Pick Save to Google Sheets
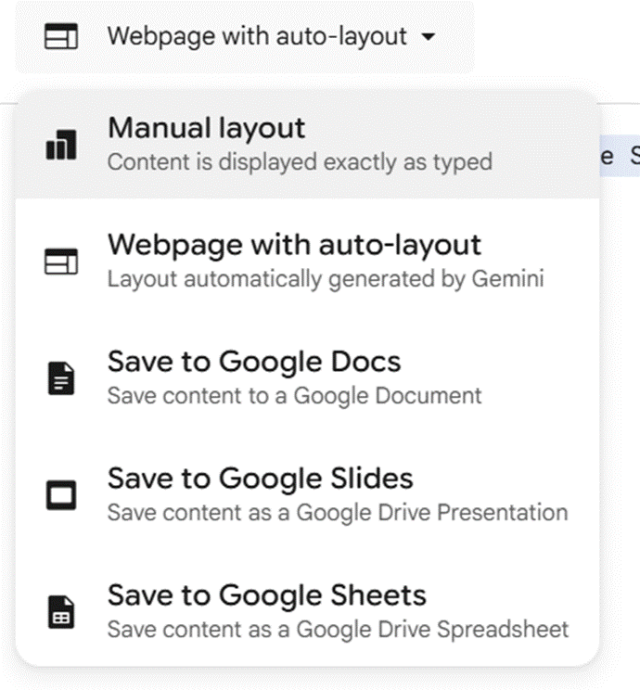This screenshot has height=690, width=640. point(307,612)
